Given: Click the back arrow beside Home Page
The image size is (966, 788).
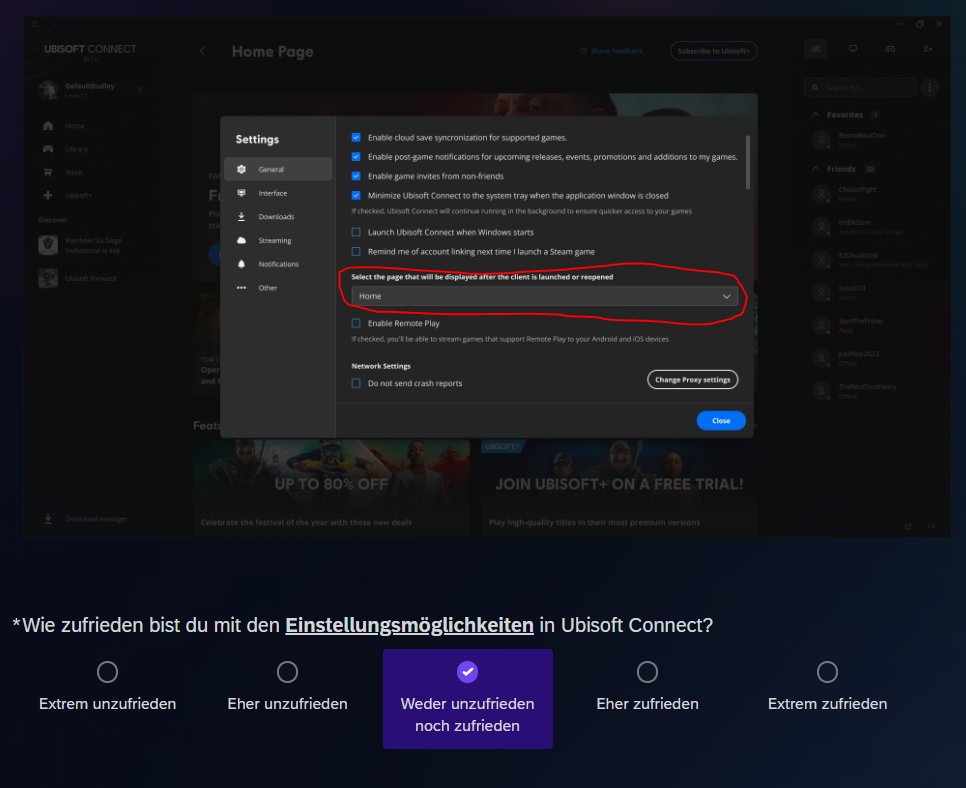Looking at the screenshot, I should pyautogui.click(x=202, y=51).
